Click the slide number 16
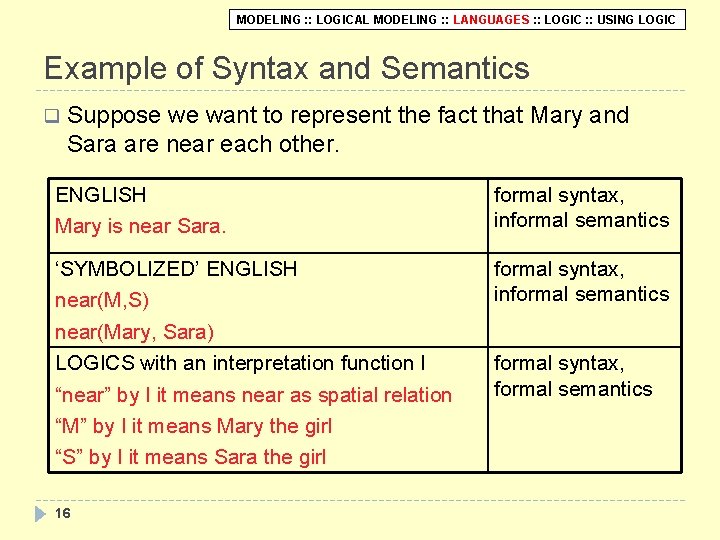The width and height of the screenshot is (720, 540). [63, 513]
